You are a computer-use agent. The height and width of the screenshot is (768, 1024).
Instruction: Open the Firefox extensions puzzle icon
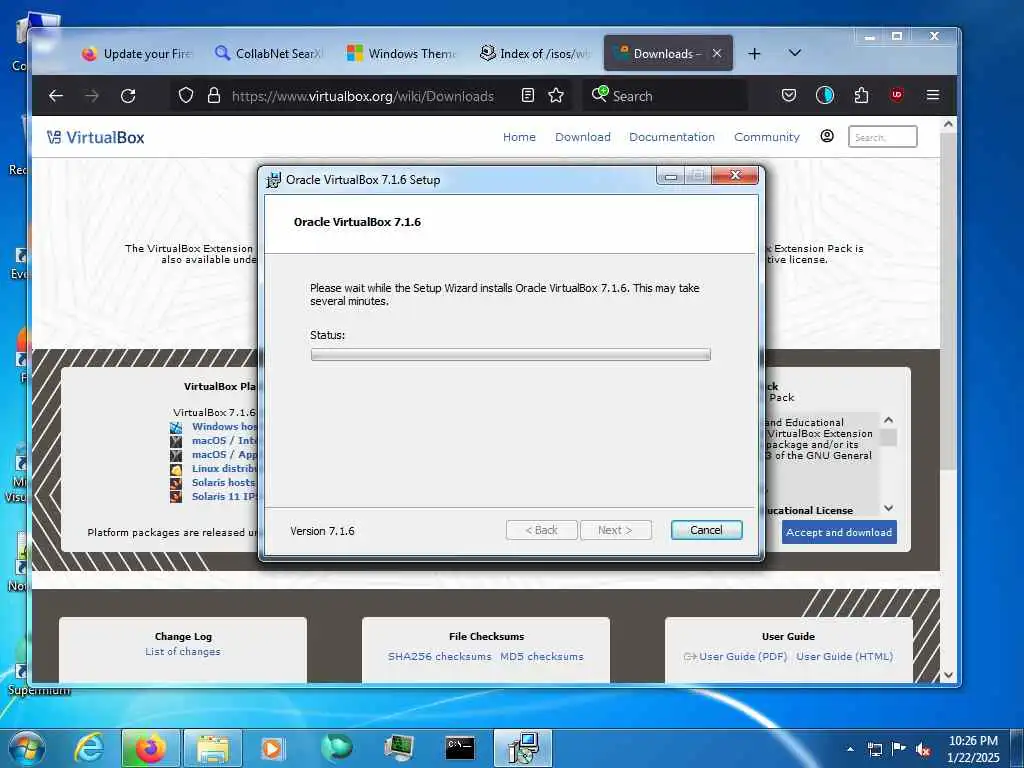[861, 96]
